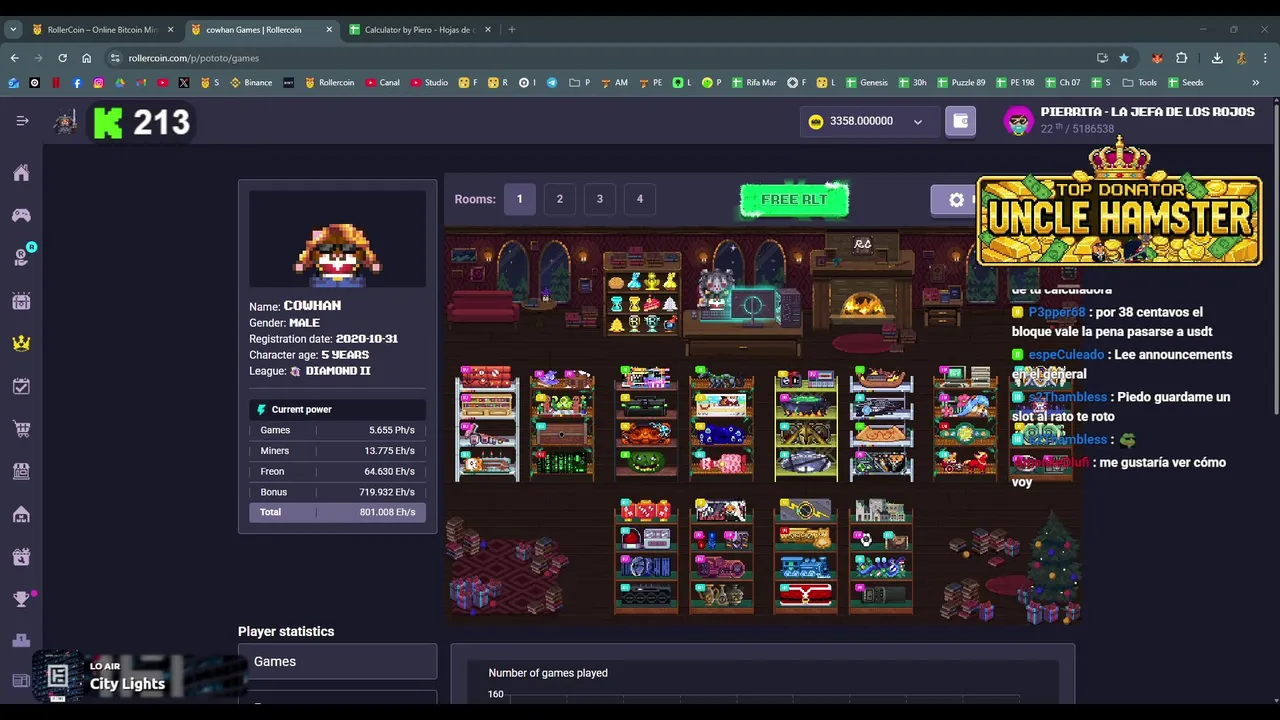This screenshot has width=1280, height=720.
Task: Open the Genesis sheet bookmark
Action: [867, 83]
